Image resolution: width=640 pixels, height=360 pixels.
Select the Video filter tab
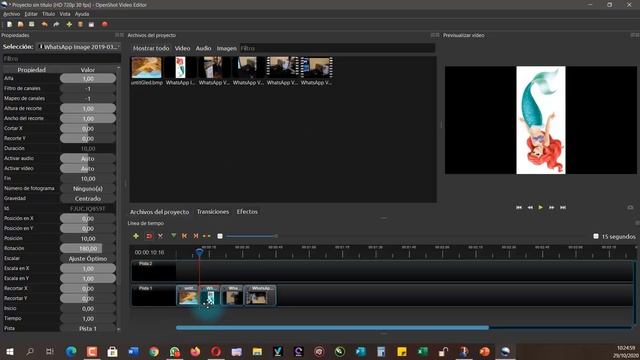(x=182, y=48)
